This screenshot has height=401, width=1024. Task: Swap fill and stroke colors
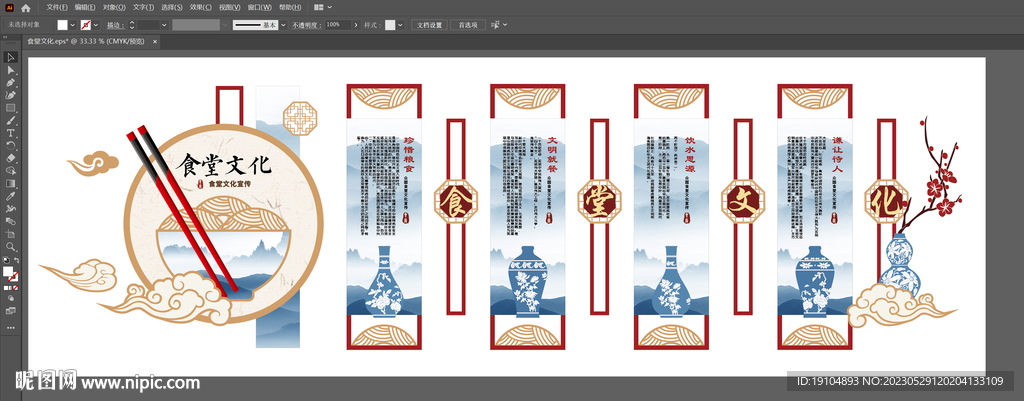pyautogui.click(x=17, y=260)
